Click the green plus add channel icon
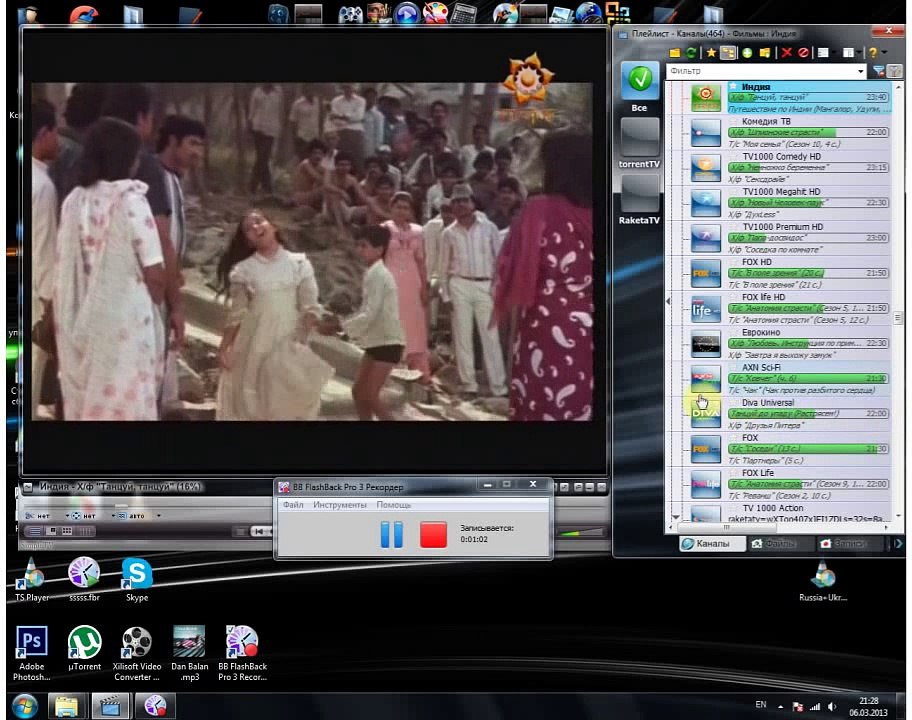 tap(747, 53)
